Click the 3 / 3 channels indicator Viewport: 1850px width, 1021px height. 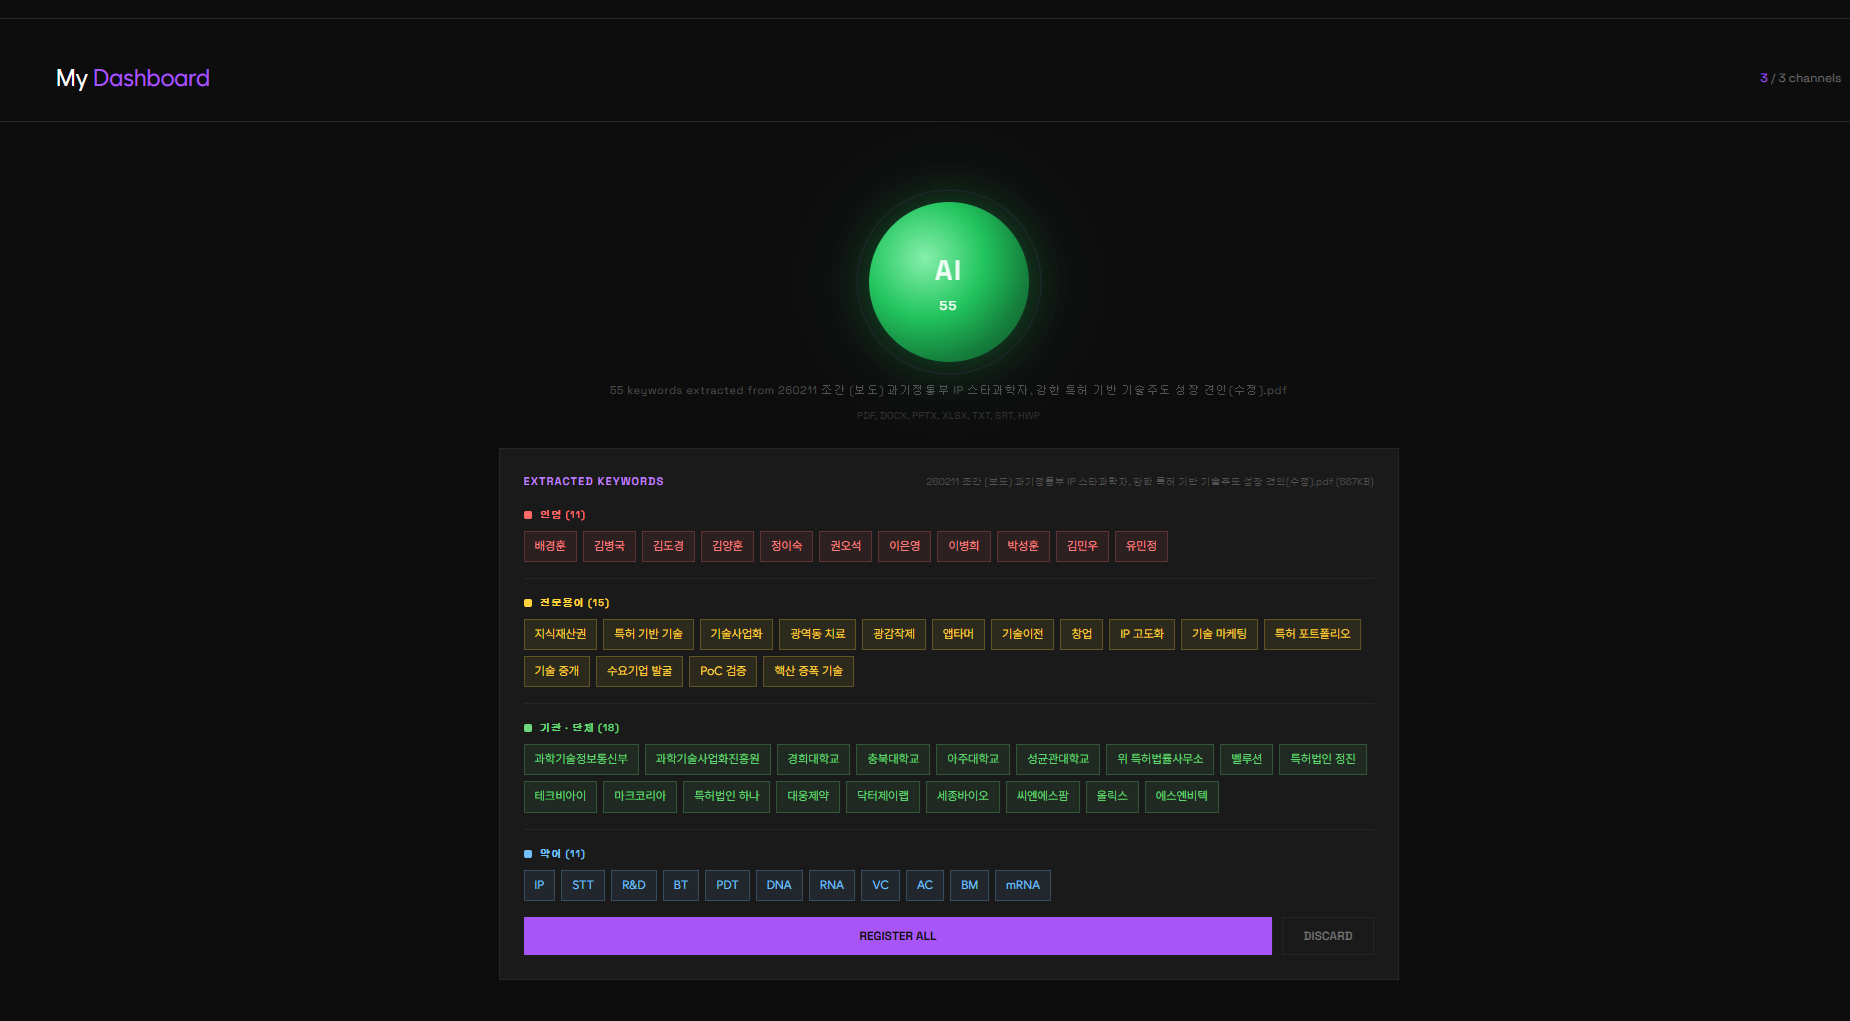[x=1800, y=78]
